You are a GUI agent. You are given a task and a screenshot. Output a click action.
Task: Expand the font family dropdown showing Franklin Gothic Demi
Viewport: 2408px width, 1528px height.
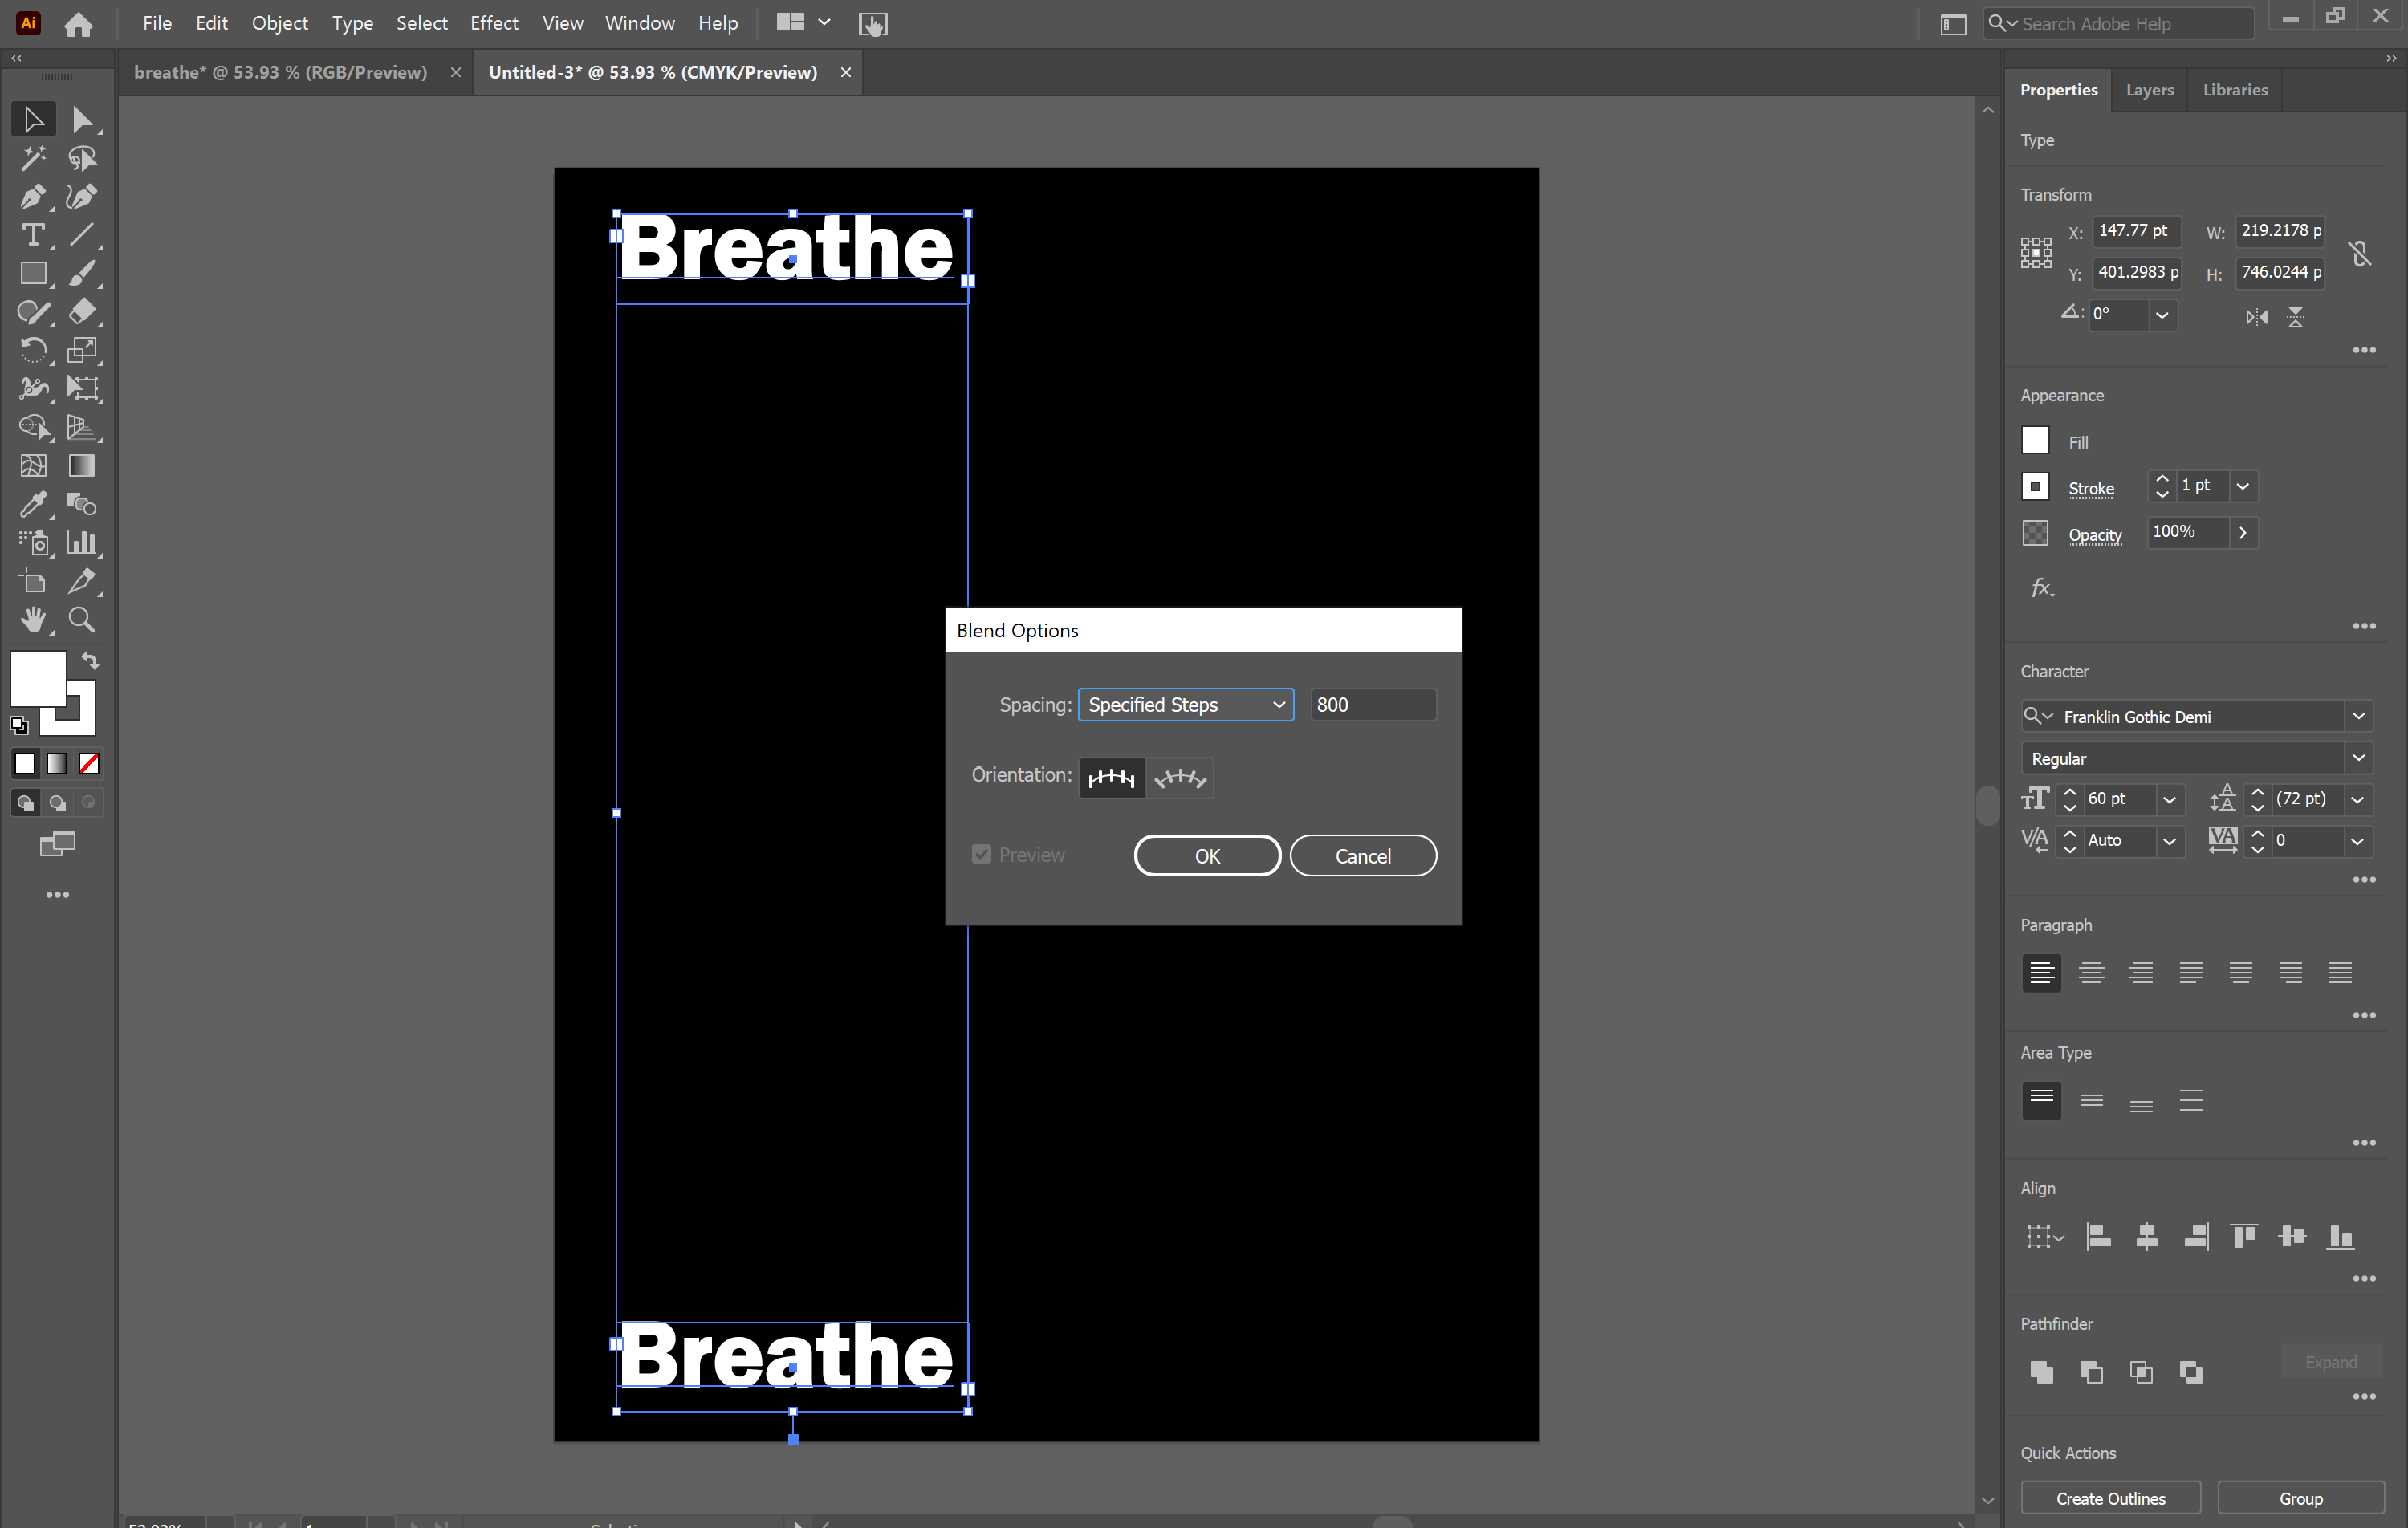2360,716
